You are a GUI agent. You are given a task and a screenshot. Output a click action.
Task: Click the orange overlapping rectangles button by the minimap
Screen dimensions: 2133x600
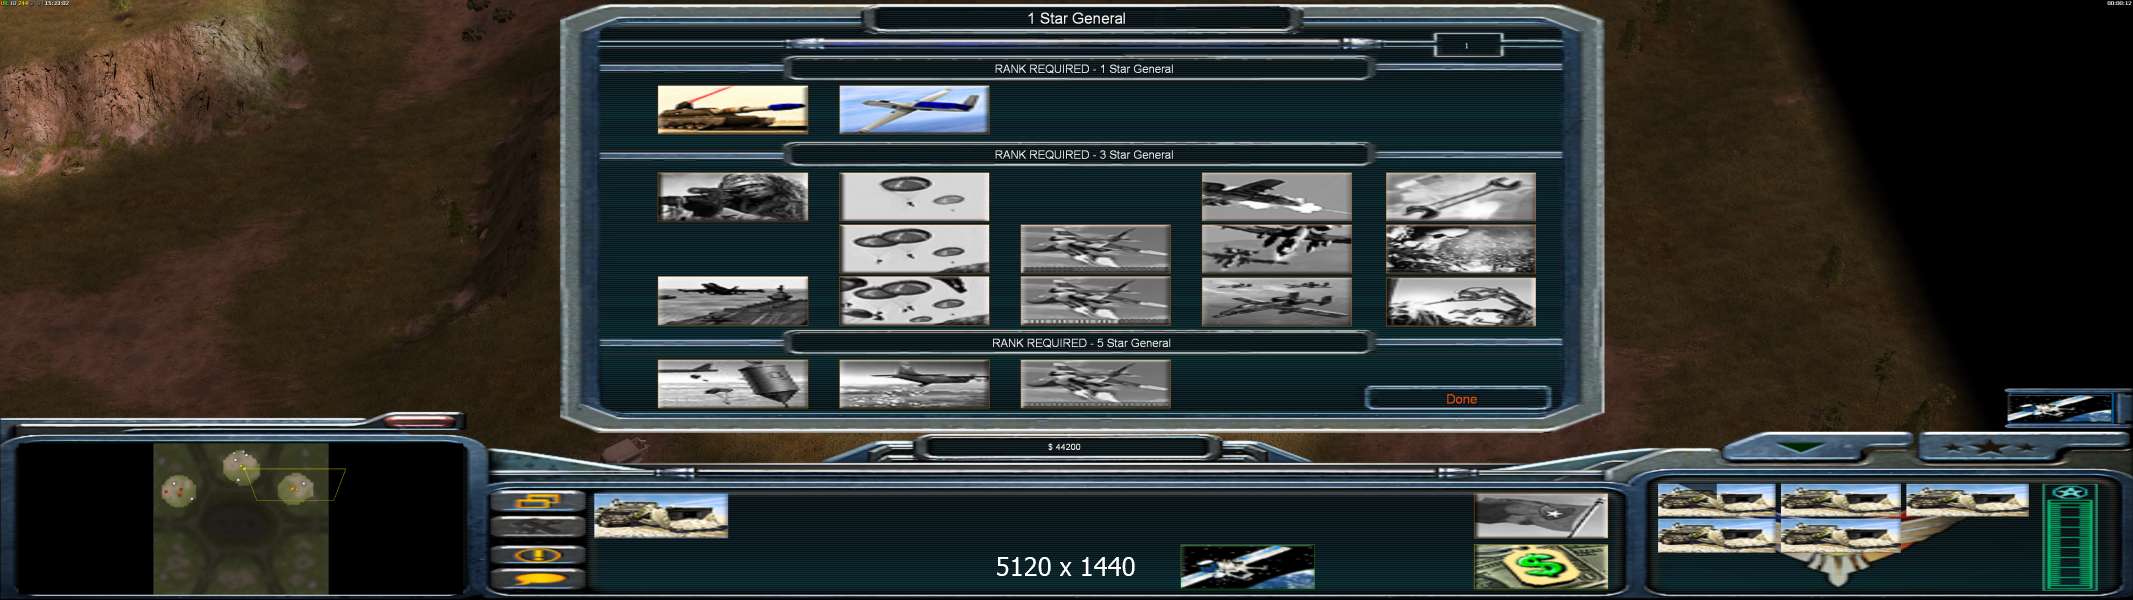[x=538, y=501]
